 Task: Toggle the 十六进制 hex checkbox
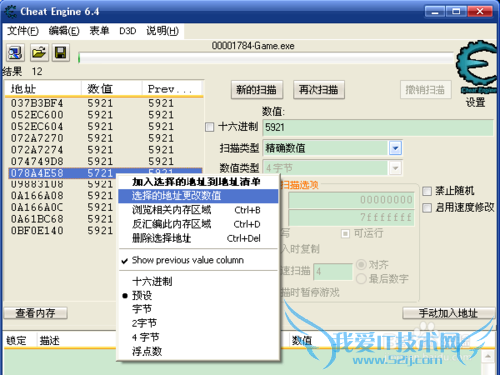[x=210, y=127]
